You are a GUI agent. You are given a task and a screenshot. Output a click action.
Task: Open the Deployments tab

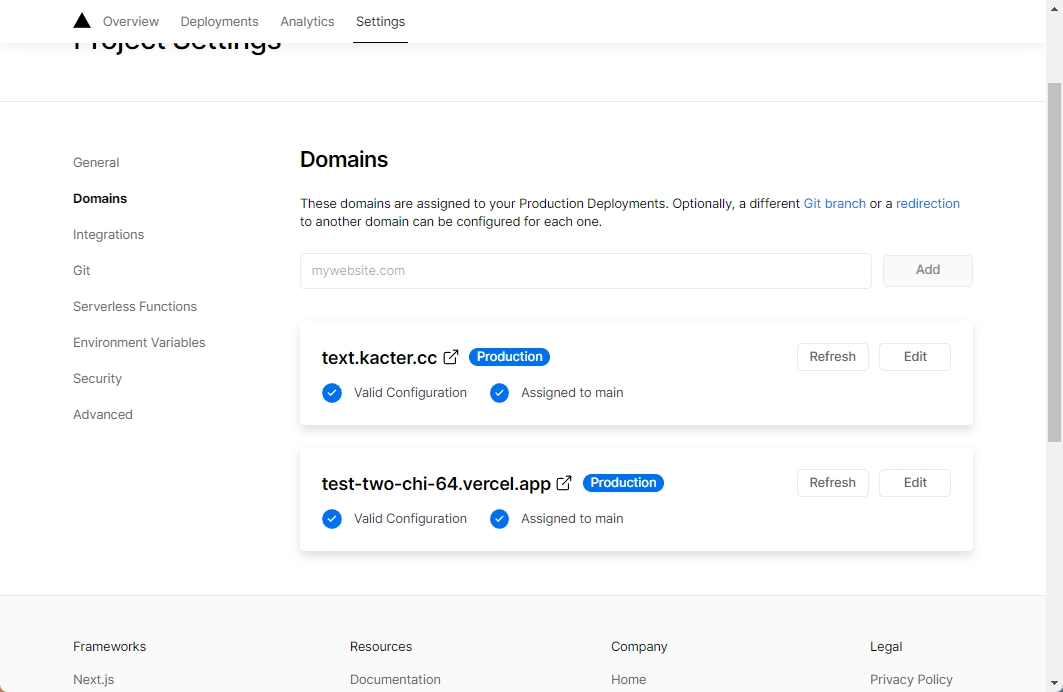pyautogui.click(x=219, y=21)
